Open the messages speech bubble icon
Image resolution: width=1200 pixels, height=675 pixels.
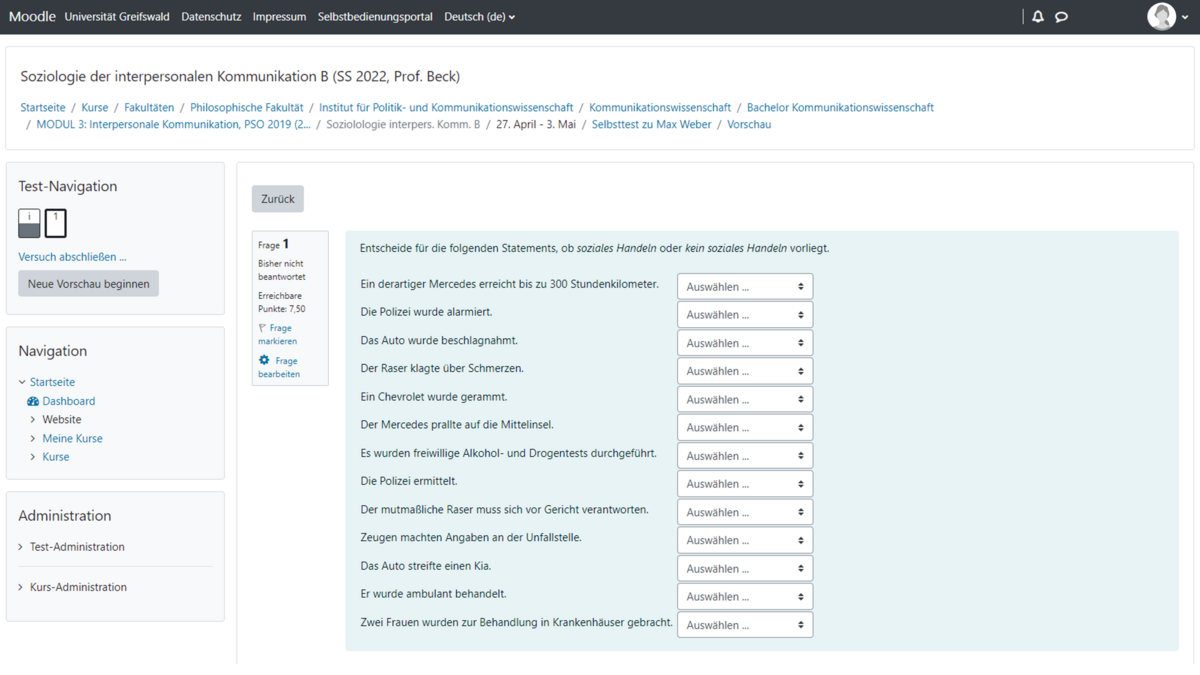pyautogui.click(x=1061, y=17)
